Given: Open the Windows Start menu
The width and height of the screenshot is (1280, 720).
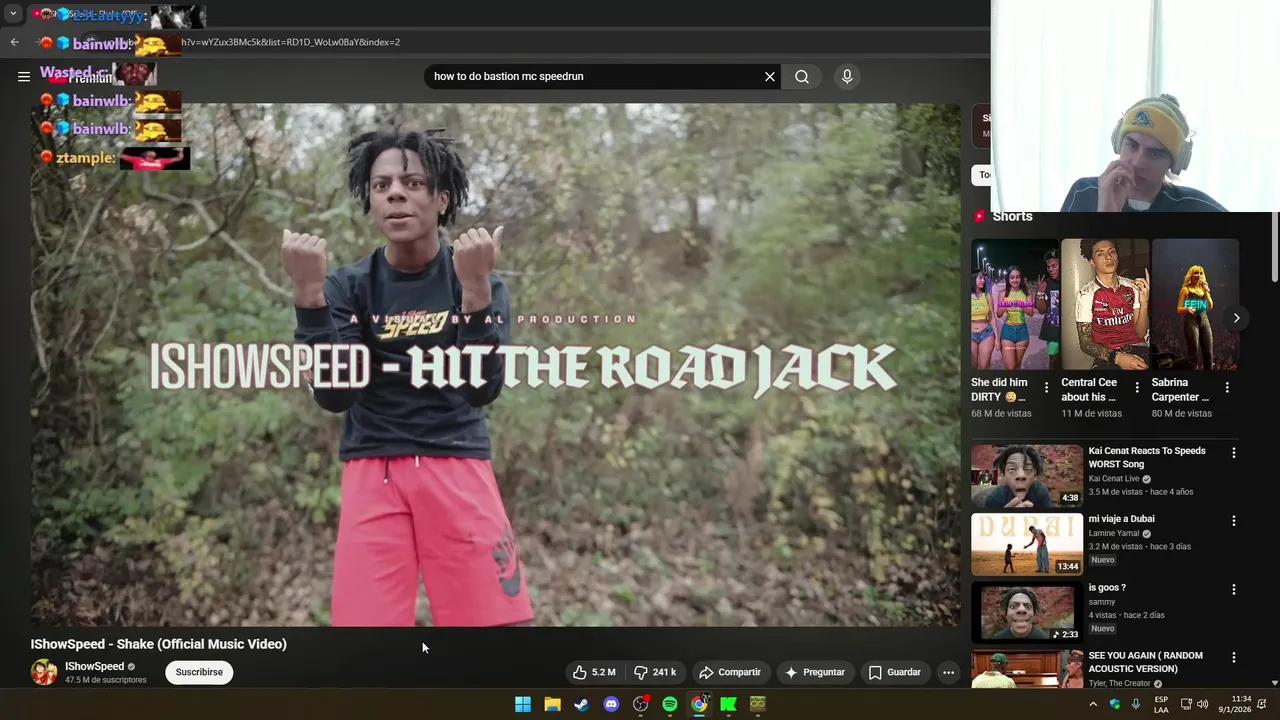Looking at the screenshot, I should tap(523, 704).
